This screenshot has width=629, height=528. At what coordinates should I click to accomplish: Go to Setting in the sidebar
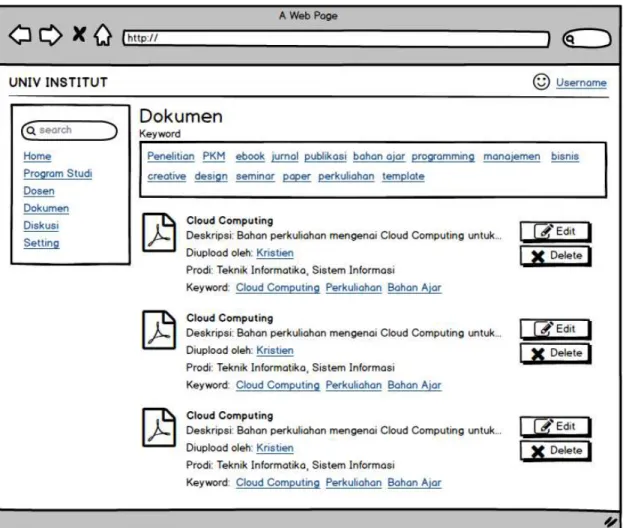(x=41, y=243)
